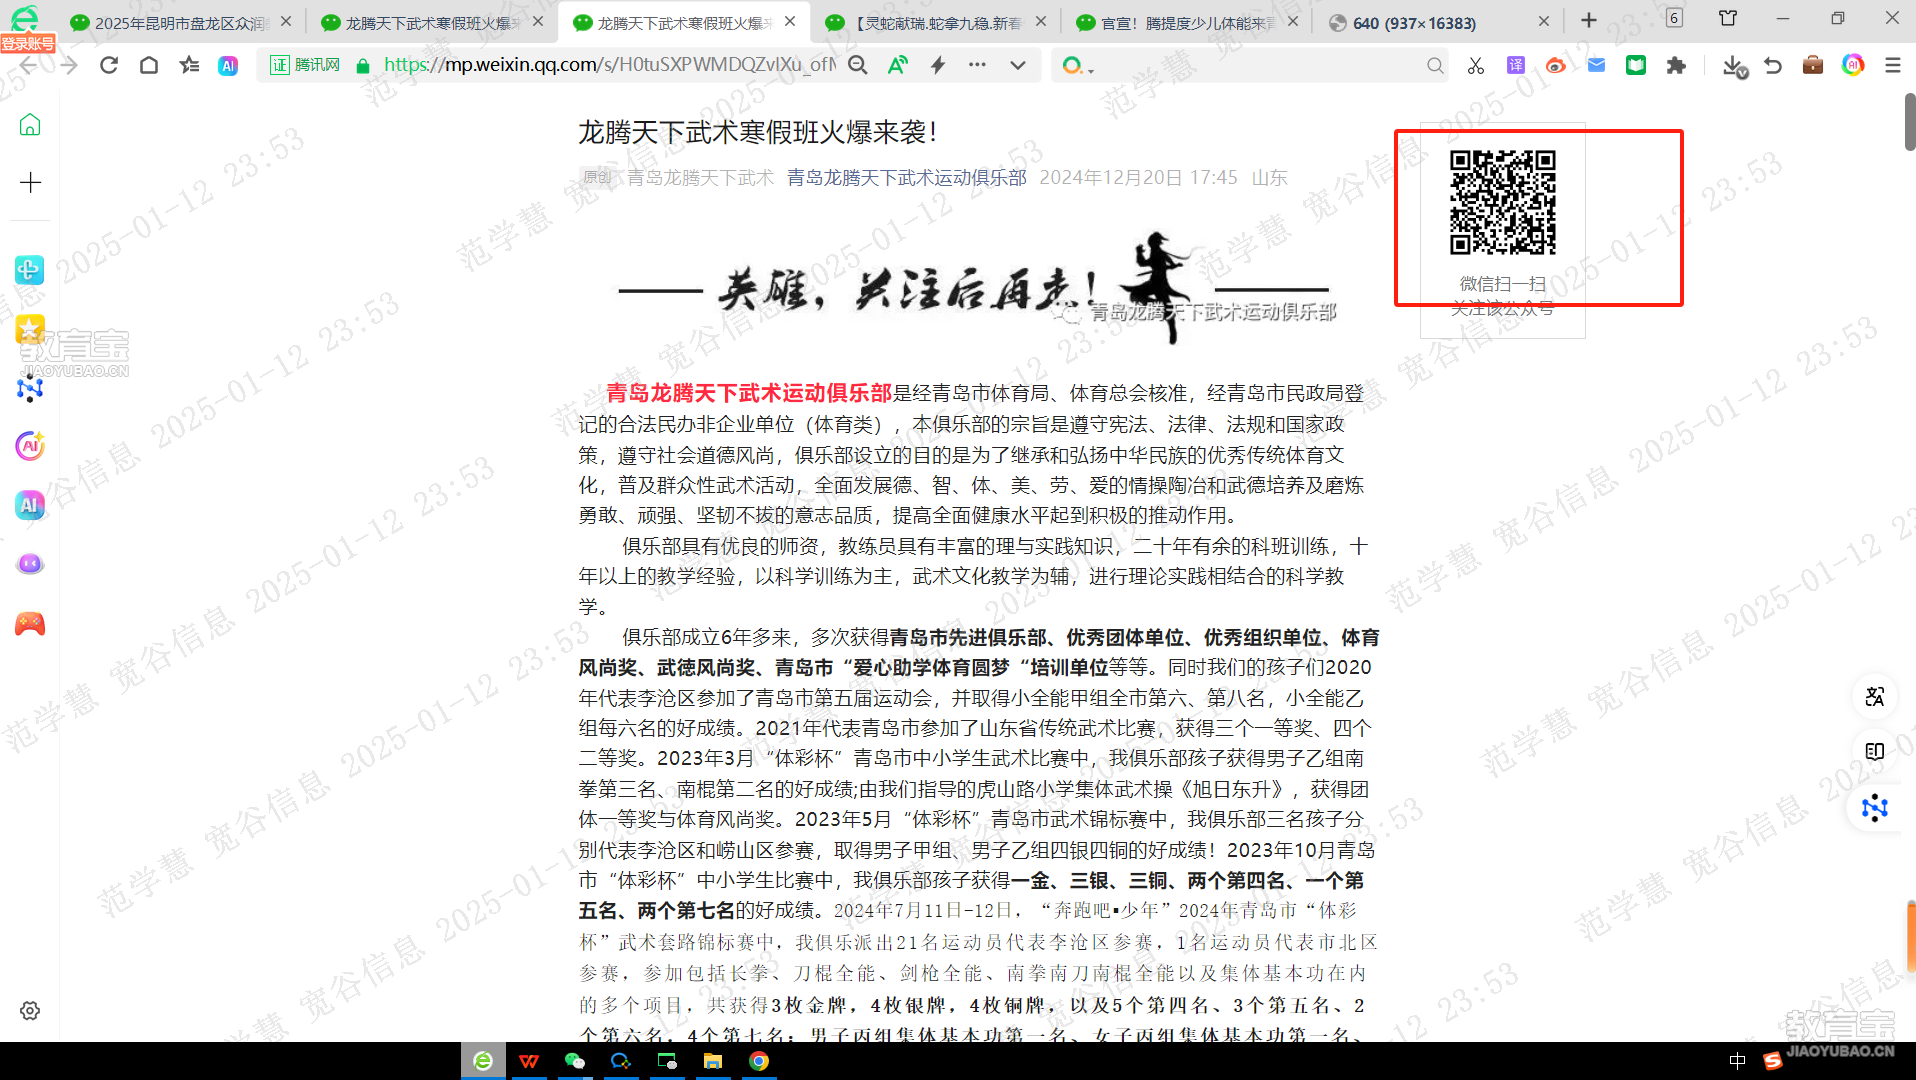The width and height of the screenshot is (1916, 1080).
Task: Switch to the second 龙腾天下武术寒假班 tab
Action: pyautogui.click(x=432, y=22)
